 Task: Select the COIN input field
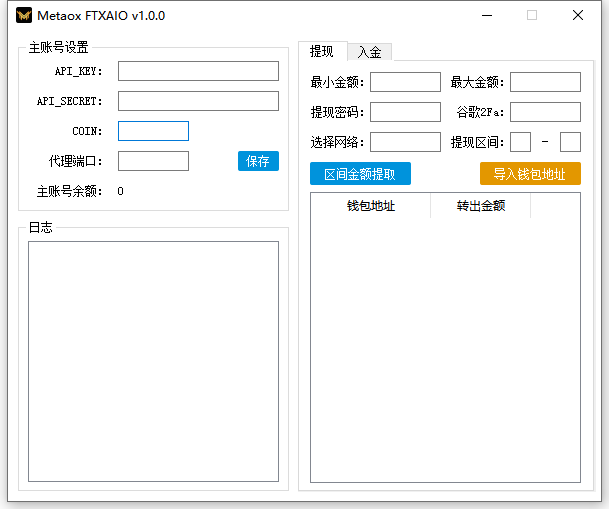click(153, 131)
